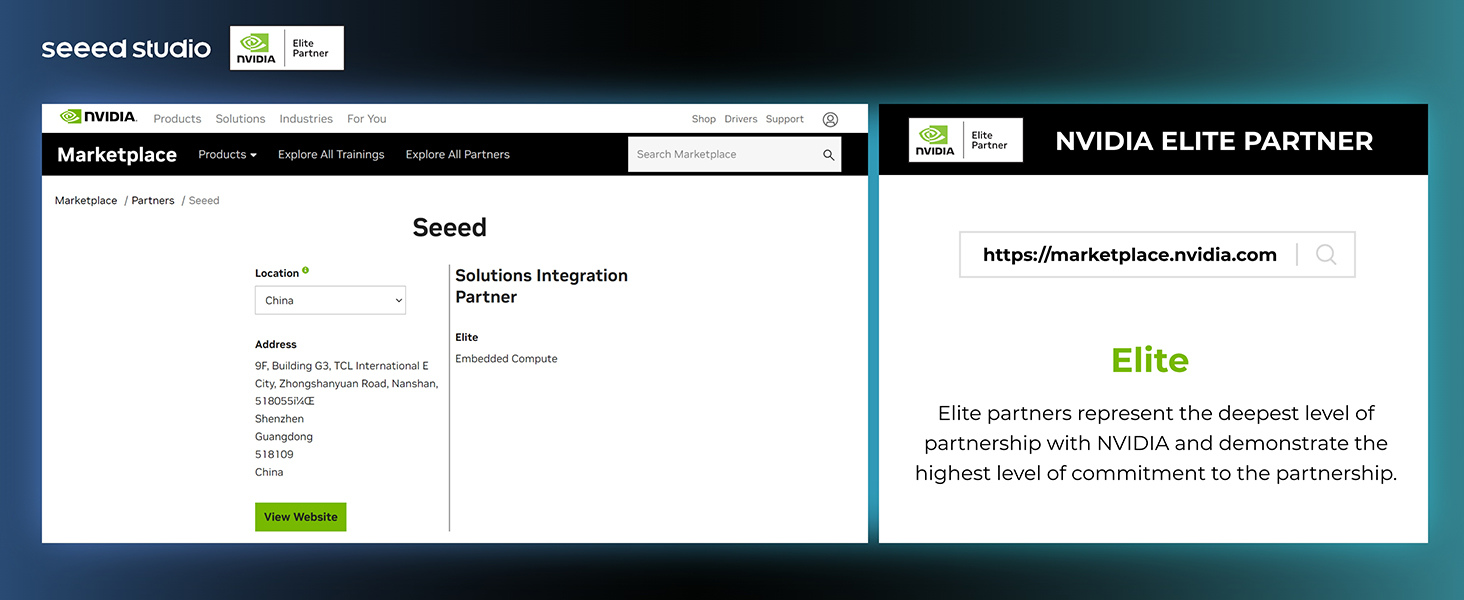1464x600 pixels.
Task: Expand the Products dropdown in Marketplace bar
Action: pos(227,154)
